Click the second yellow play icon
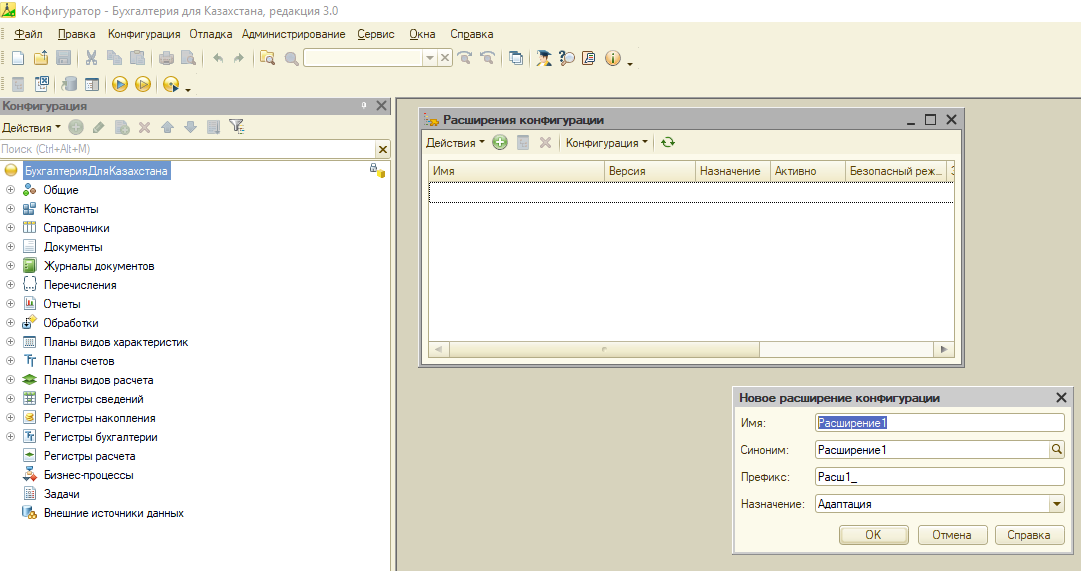The height and width of the screenshot is (571, 1081). click(143, 84)
